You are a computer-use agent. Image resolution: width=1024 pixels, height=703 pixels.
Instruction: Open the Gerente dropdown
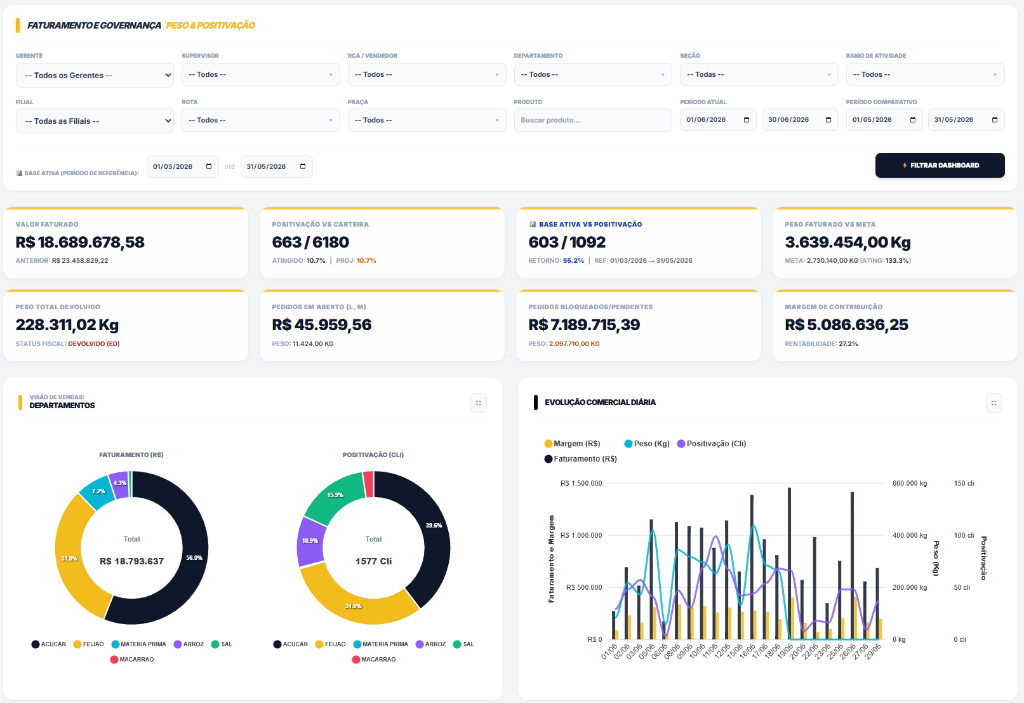95,75
